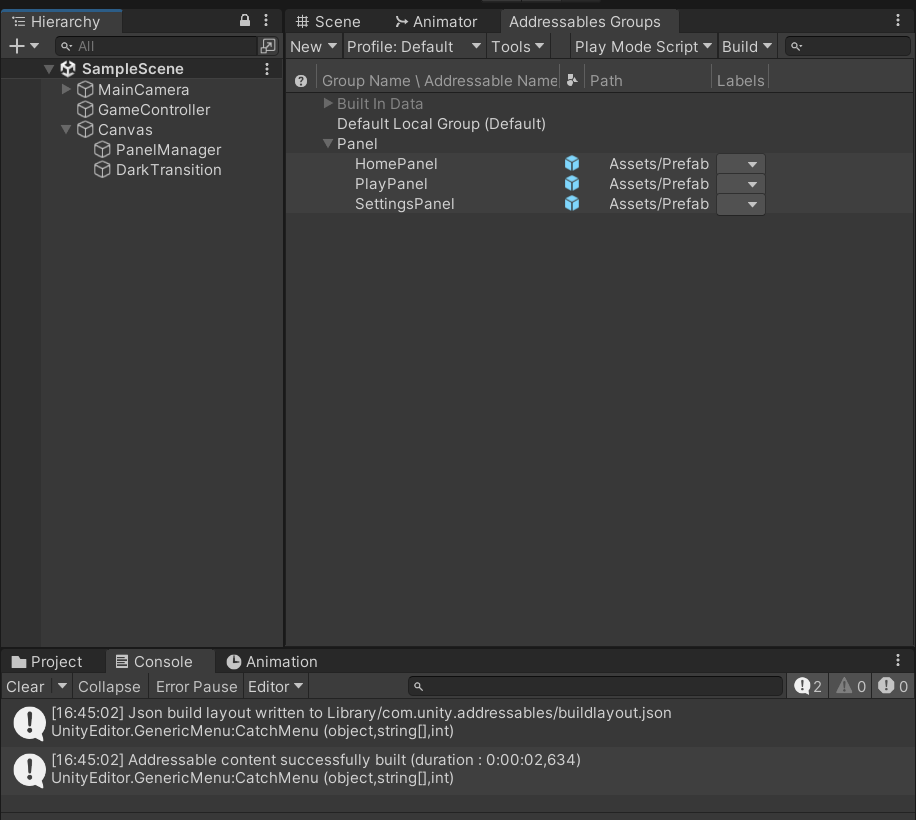This screenshot has height=820, width=916.
Task: Click the help question mark column icon
Action: (x=301, y=81)
